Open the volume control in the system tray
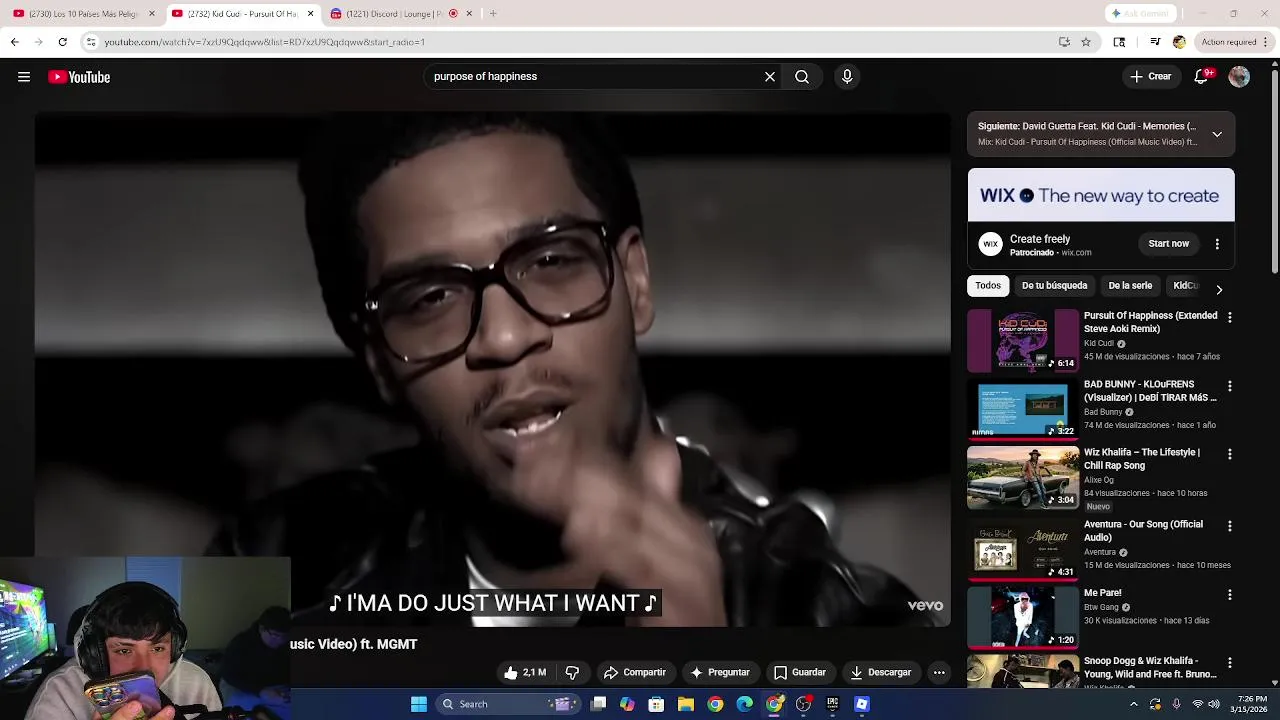The width and height of the screenshot is (1280, 720). (x=1214, y=704)
